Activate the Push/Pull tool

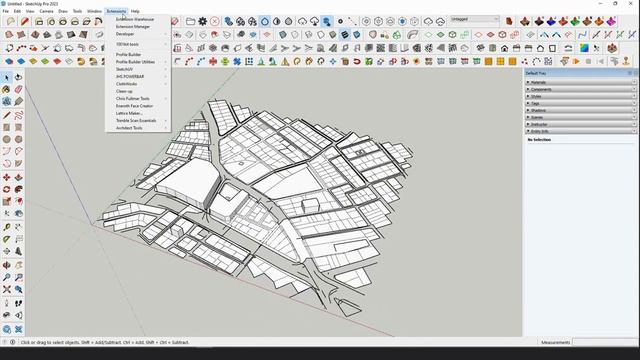18,178
